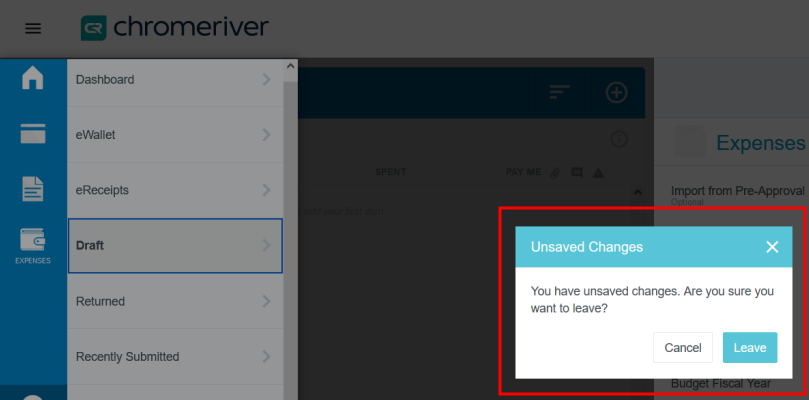Open the Returned menu item

pos(174,301)
